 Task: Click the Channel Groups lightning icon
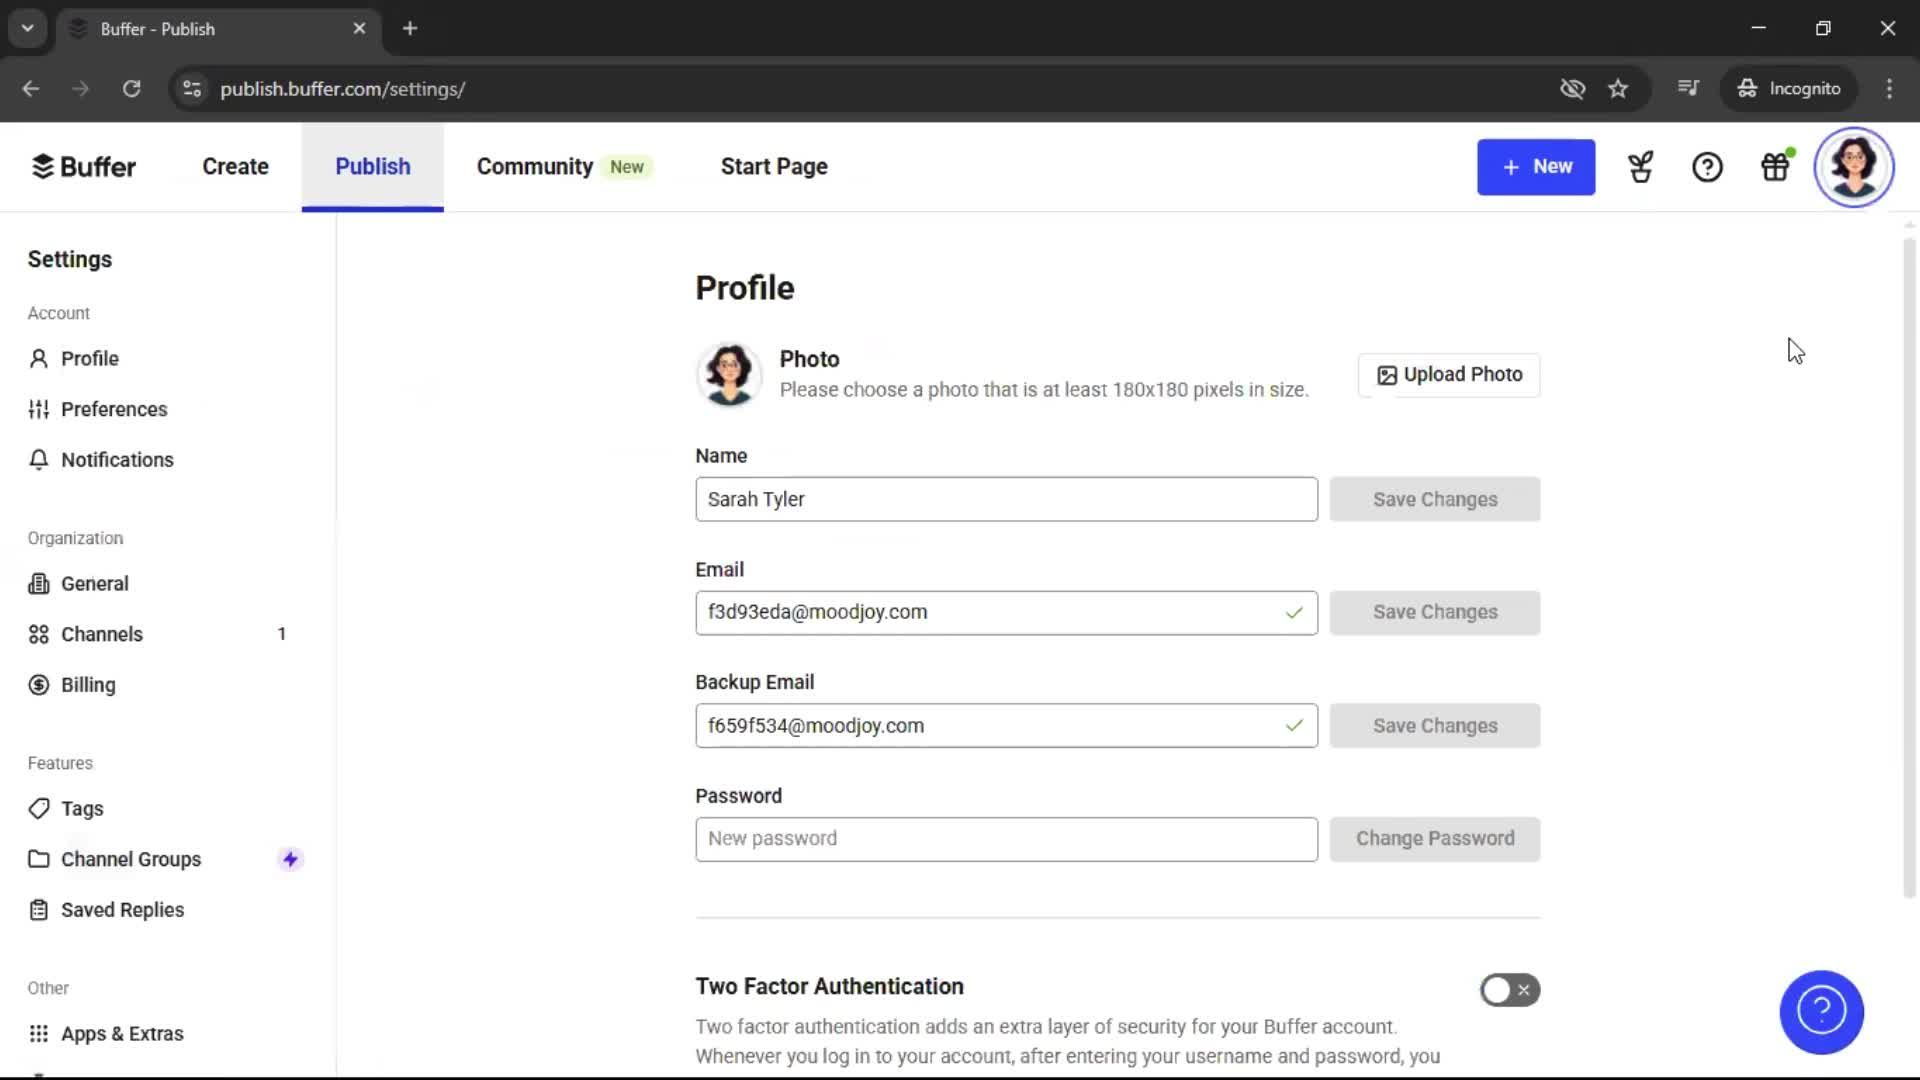point(290,858)
